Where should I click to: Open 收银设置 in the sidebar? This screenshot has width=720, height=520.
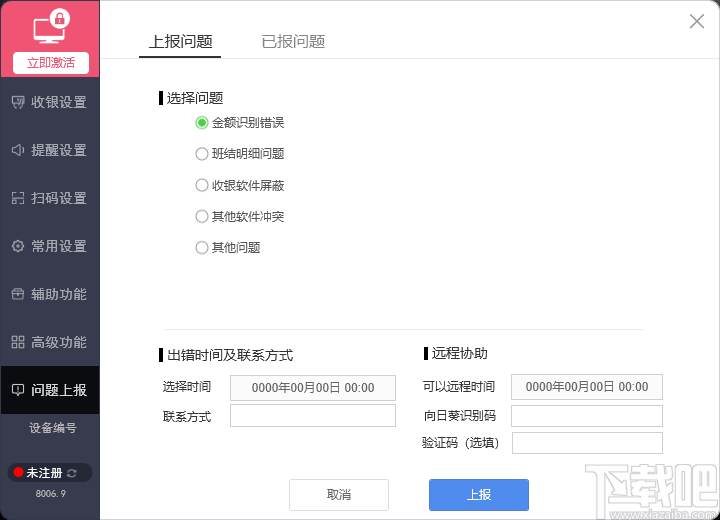point(50,102)
